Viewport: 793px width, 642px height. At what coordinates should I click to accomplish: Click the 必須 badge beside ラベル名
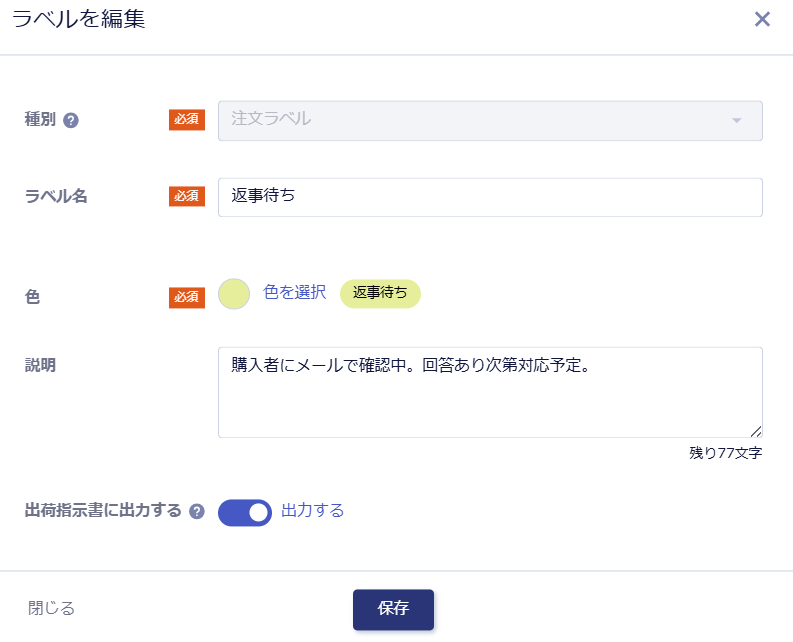(x=187, y=196)
